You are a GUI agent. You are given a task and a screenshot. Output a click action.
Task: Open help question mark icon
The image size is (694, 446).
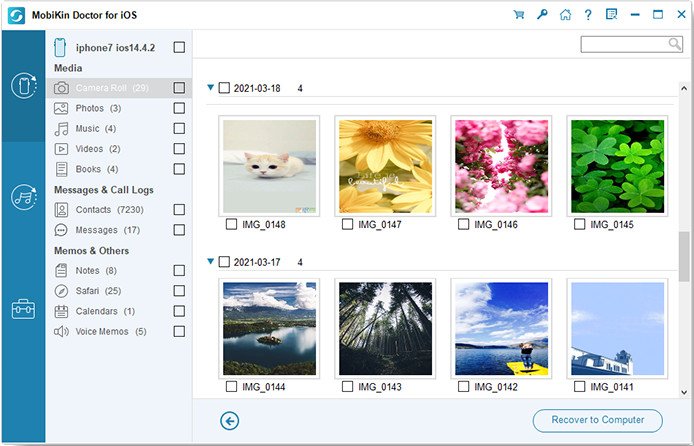588,15
